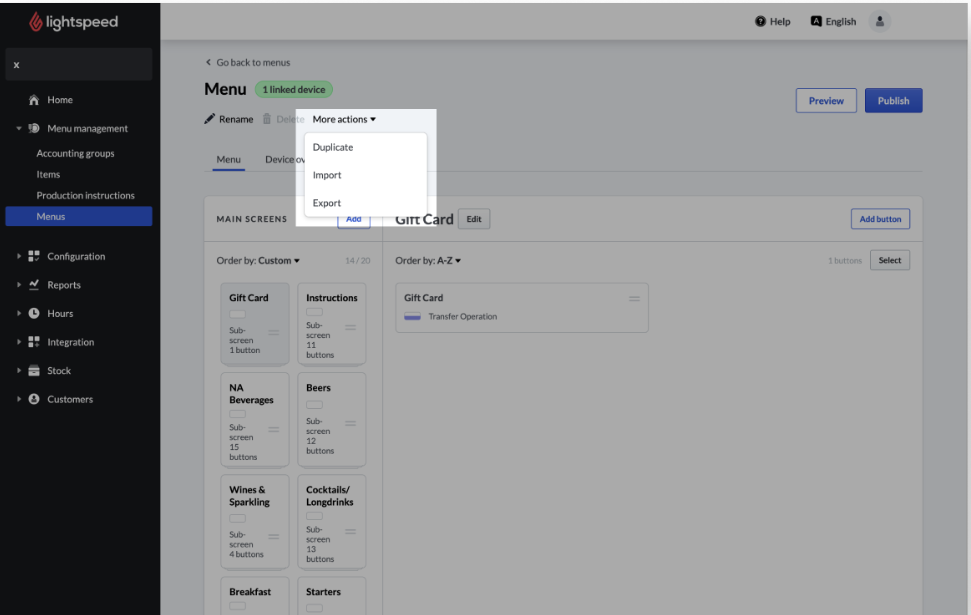Viewport: 971px width, 615px height.
Task: Open the NA Beverages screen tile
Action: click(254, 420)
